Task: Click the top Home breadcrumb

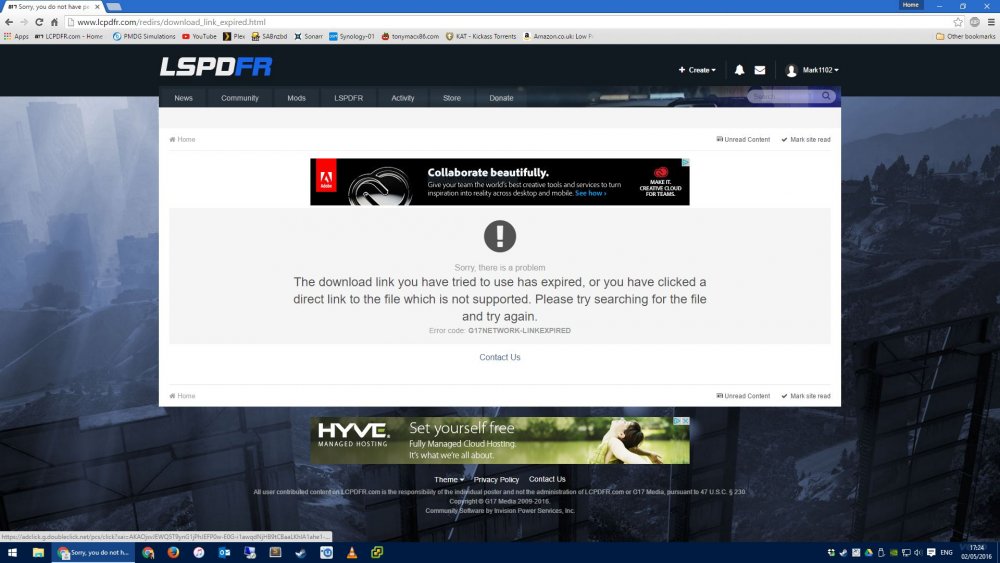Action: click(182, 140)
